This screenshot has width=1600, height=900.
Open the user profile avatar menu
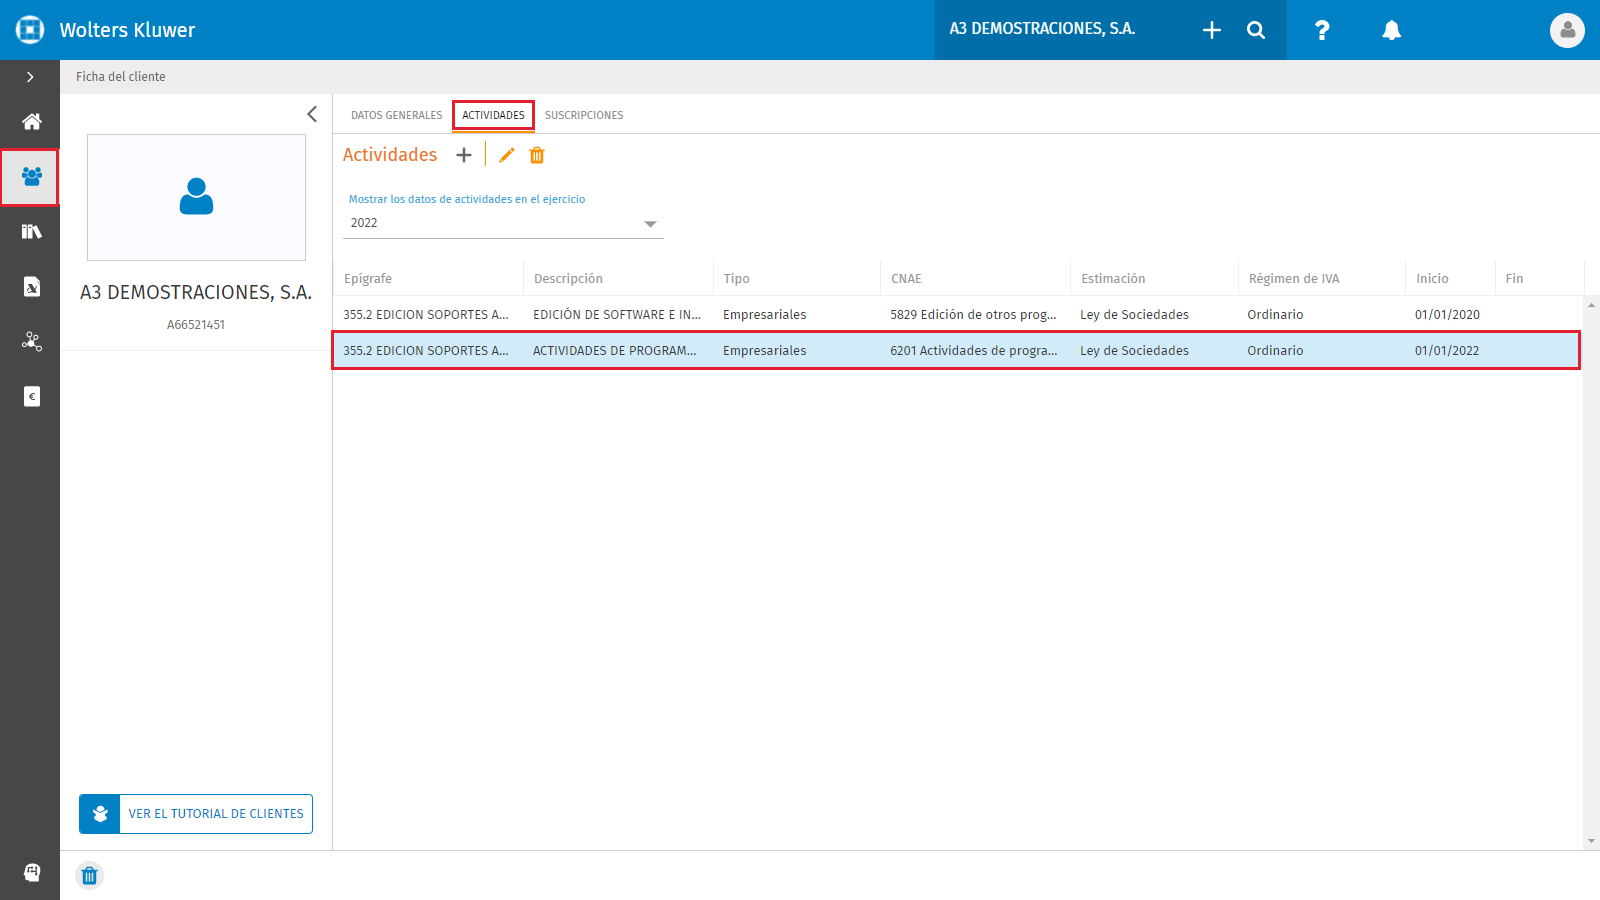(1567, 30)
